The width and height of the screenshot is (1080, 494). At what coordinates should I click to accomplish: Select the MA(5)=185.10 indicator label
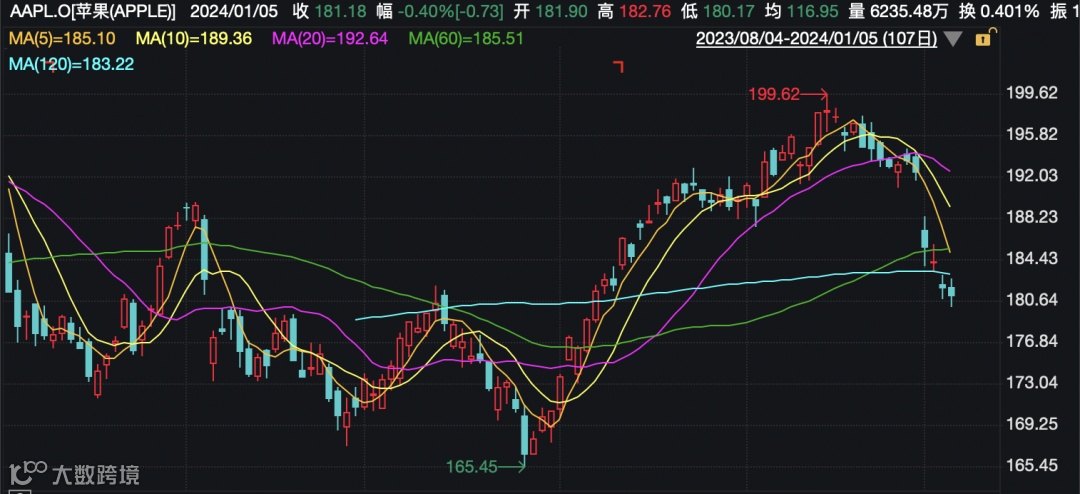pos(62,39)
